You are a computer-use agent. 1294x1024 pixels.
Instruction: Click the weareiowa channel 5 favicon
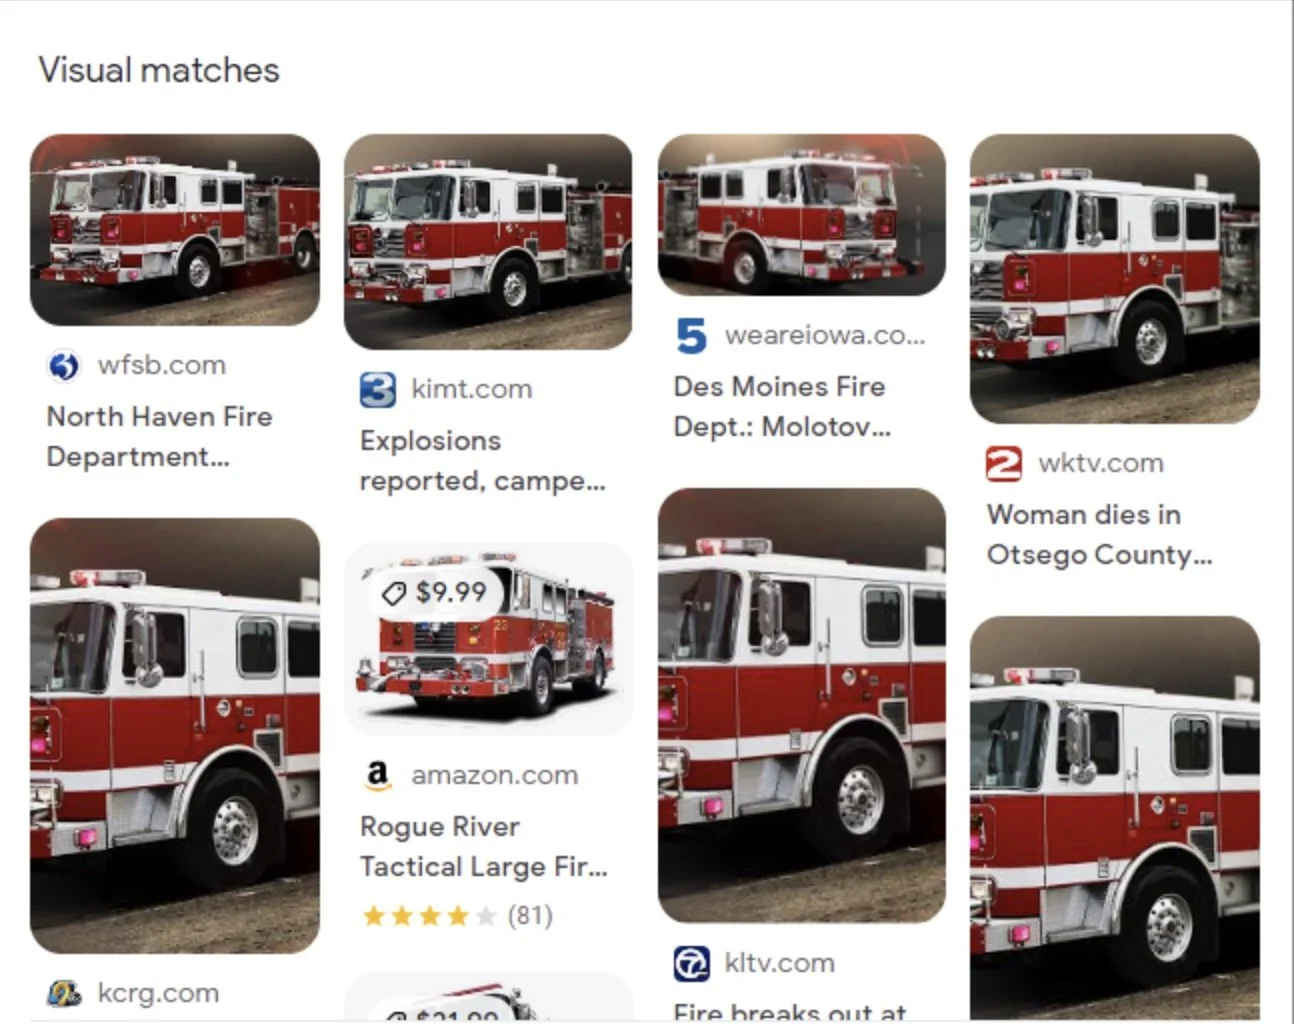(x=690, y=335)
